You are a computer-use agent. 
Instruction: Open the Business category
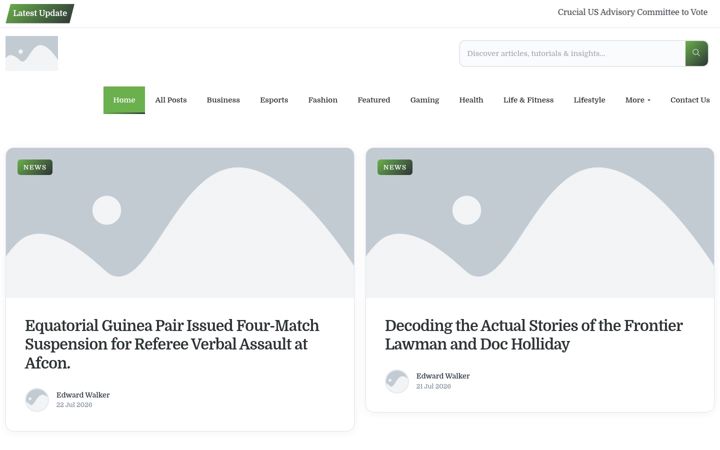(x=223, y=100)
